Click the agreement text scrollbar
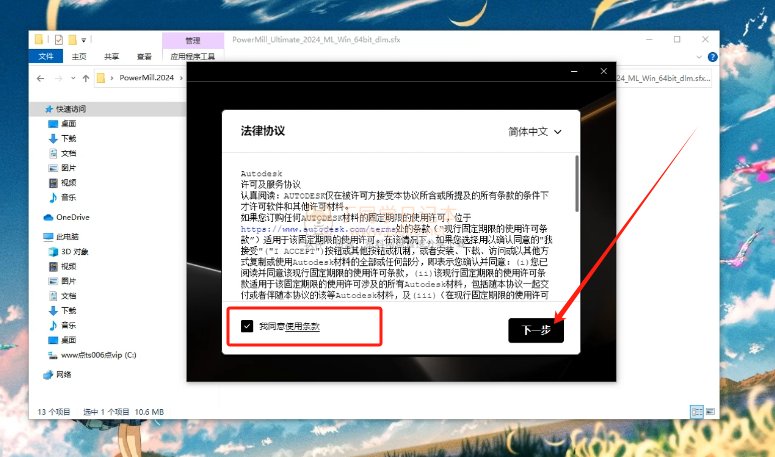 577,184
